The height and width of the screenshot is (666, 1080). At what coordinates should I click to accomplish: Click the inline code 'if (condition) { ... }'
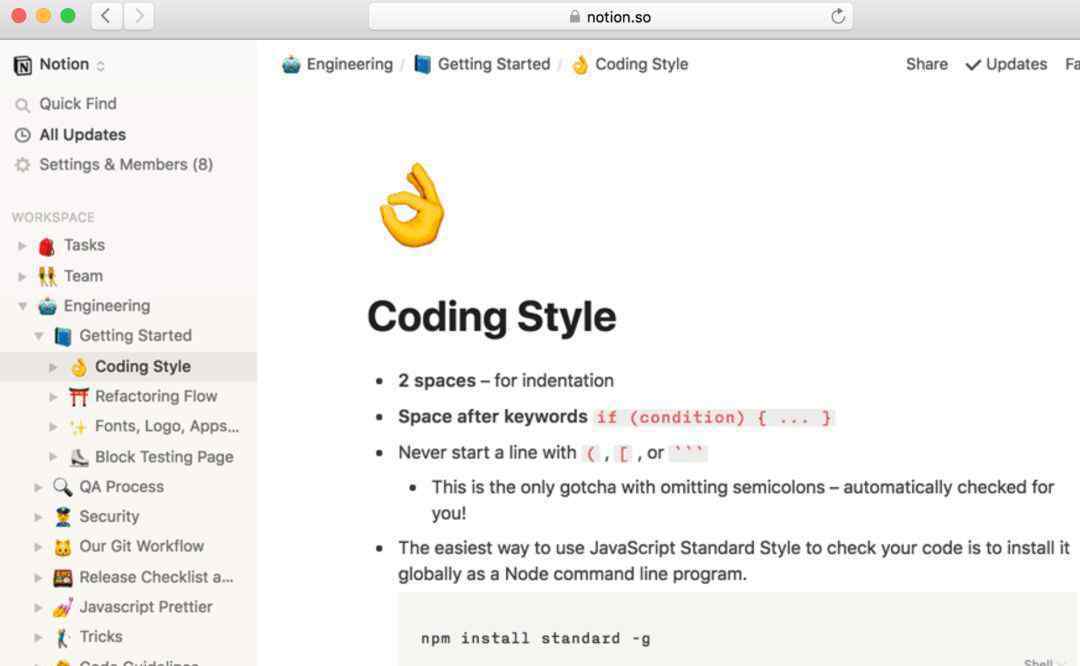click(x=714, y=417)
